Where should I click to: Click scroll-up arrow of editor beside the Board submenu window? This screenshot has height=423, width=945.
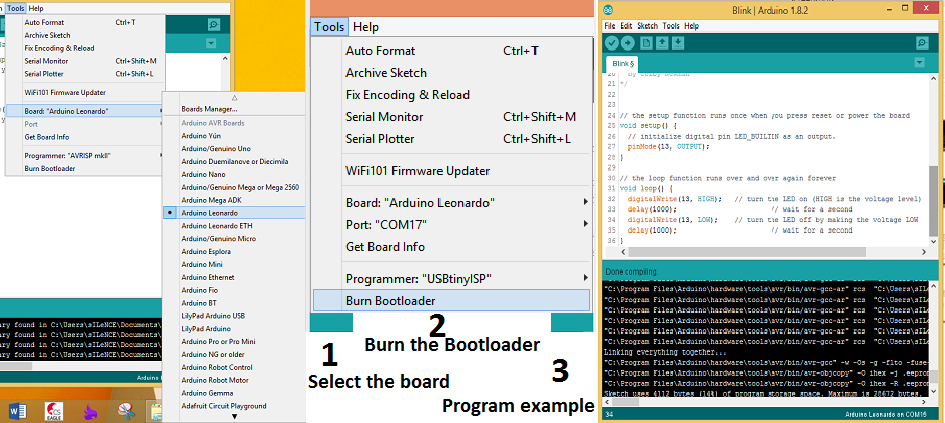(225, 59)
